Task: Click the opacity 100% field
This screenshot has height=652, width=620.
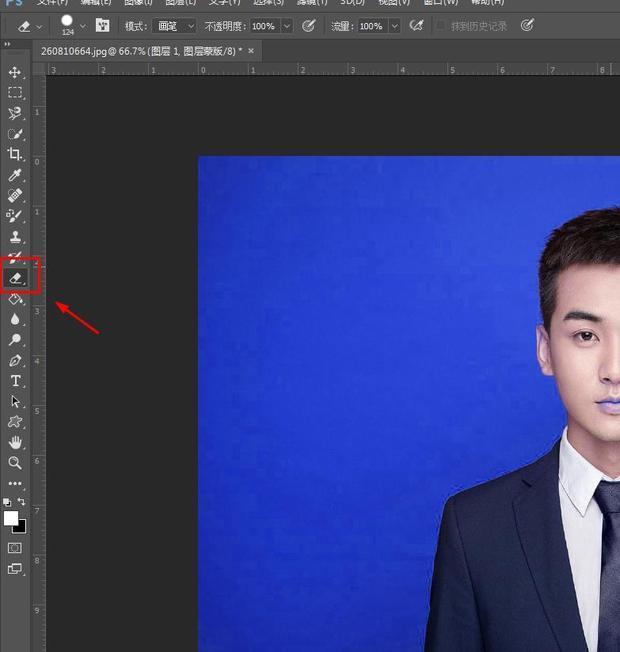Action: tap(266, 26)
